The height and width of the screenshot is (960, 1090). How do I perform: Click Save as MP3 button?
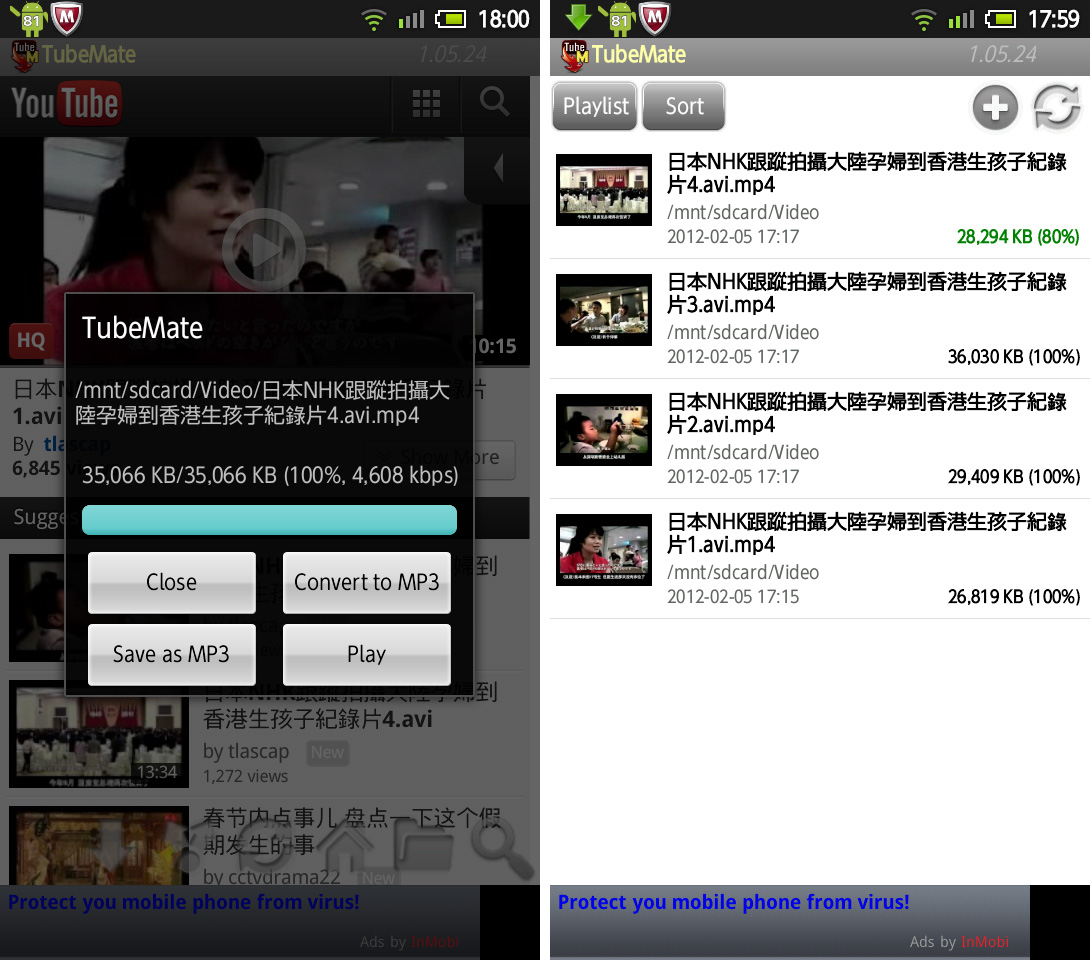[171, 654]
